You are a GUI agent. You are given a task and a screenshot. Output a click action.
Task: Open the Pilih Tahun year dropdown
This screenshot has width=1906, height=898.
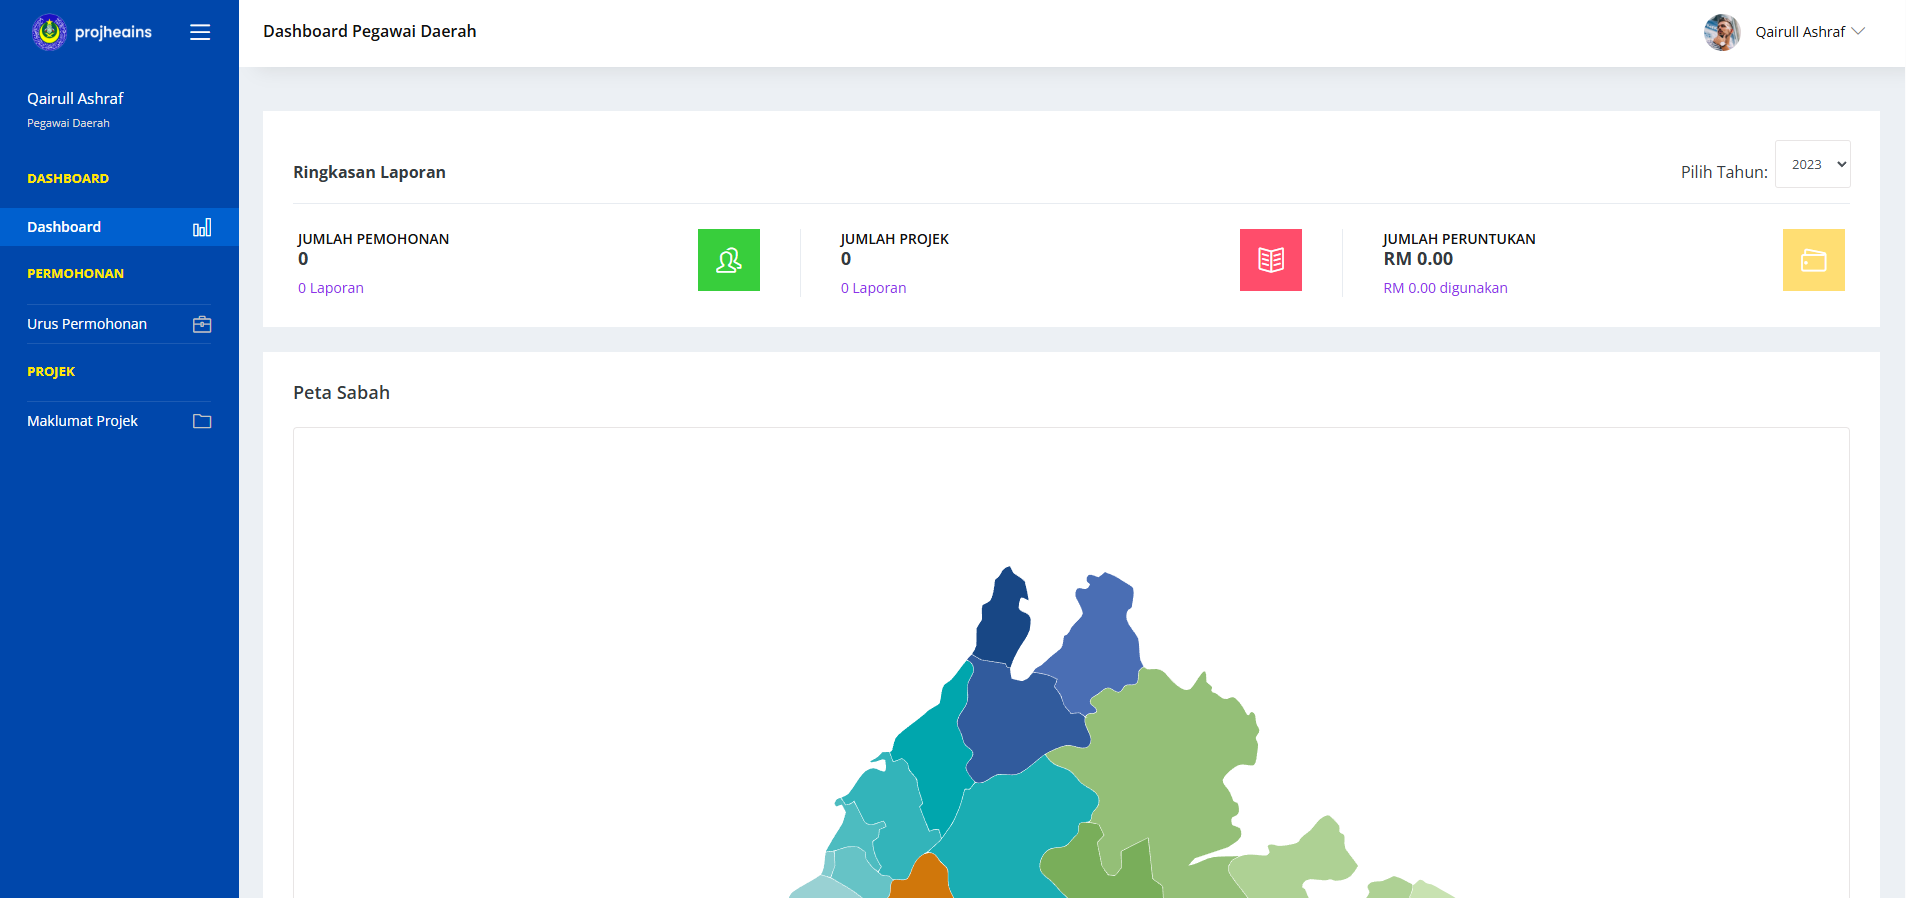[1812, 164]
